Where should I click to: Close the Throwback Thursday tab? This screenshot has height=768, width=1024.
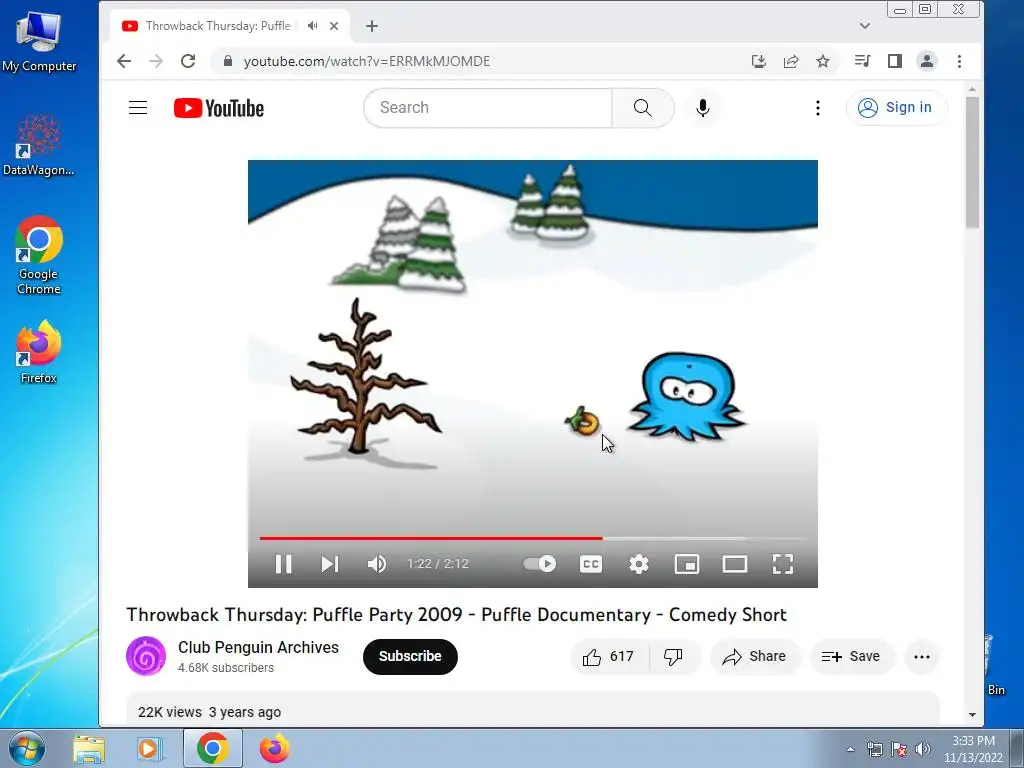(334, 26)
